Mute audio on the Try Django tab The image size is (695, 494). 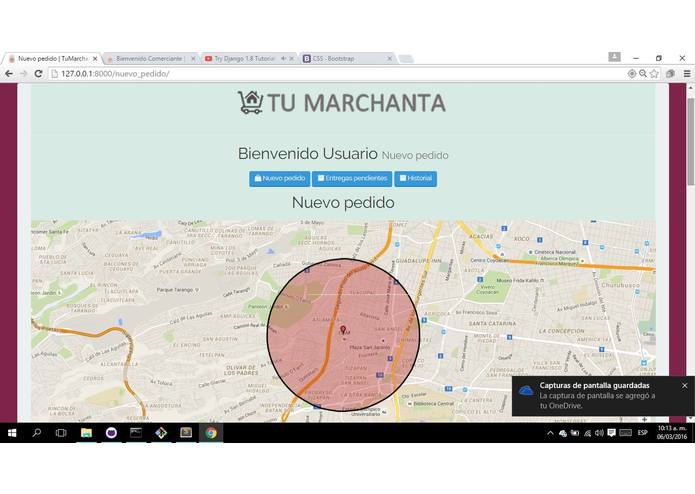tap(283, 58)
